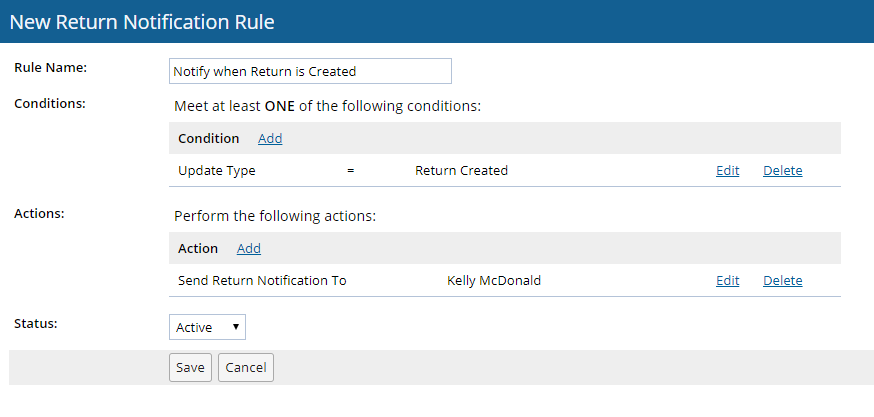Click the Send Return Notification To text
Screen dimensions: 874x417
[262, 281]
